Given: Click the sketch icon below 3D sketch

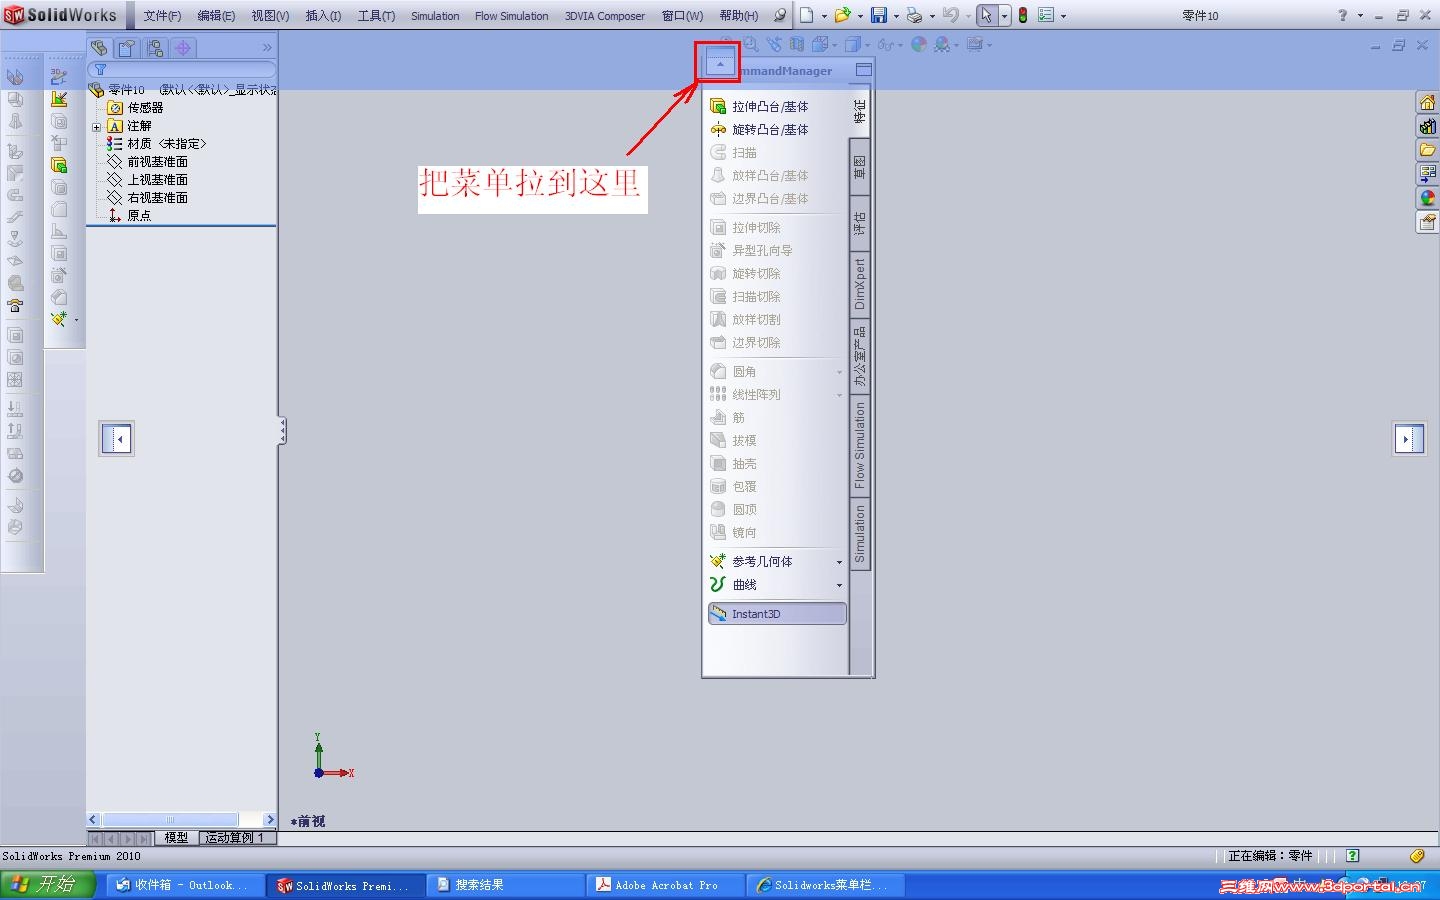Looking at the screenshot, I should tap(59, 98).
